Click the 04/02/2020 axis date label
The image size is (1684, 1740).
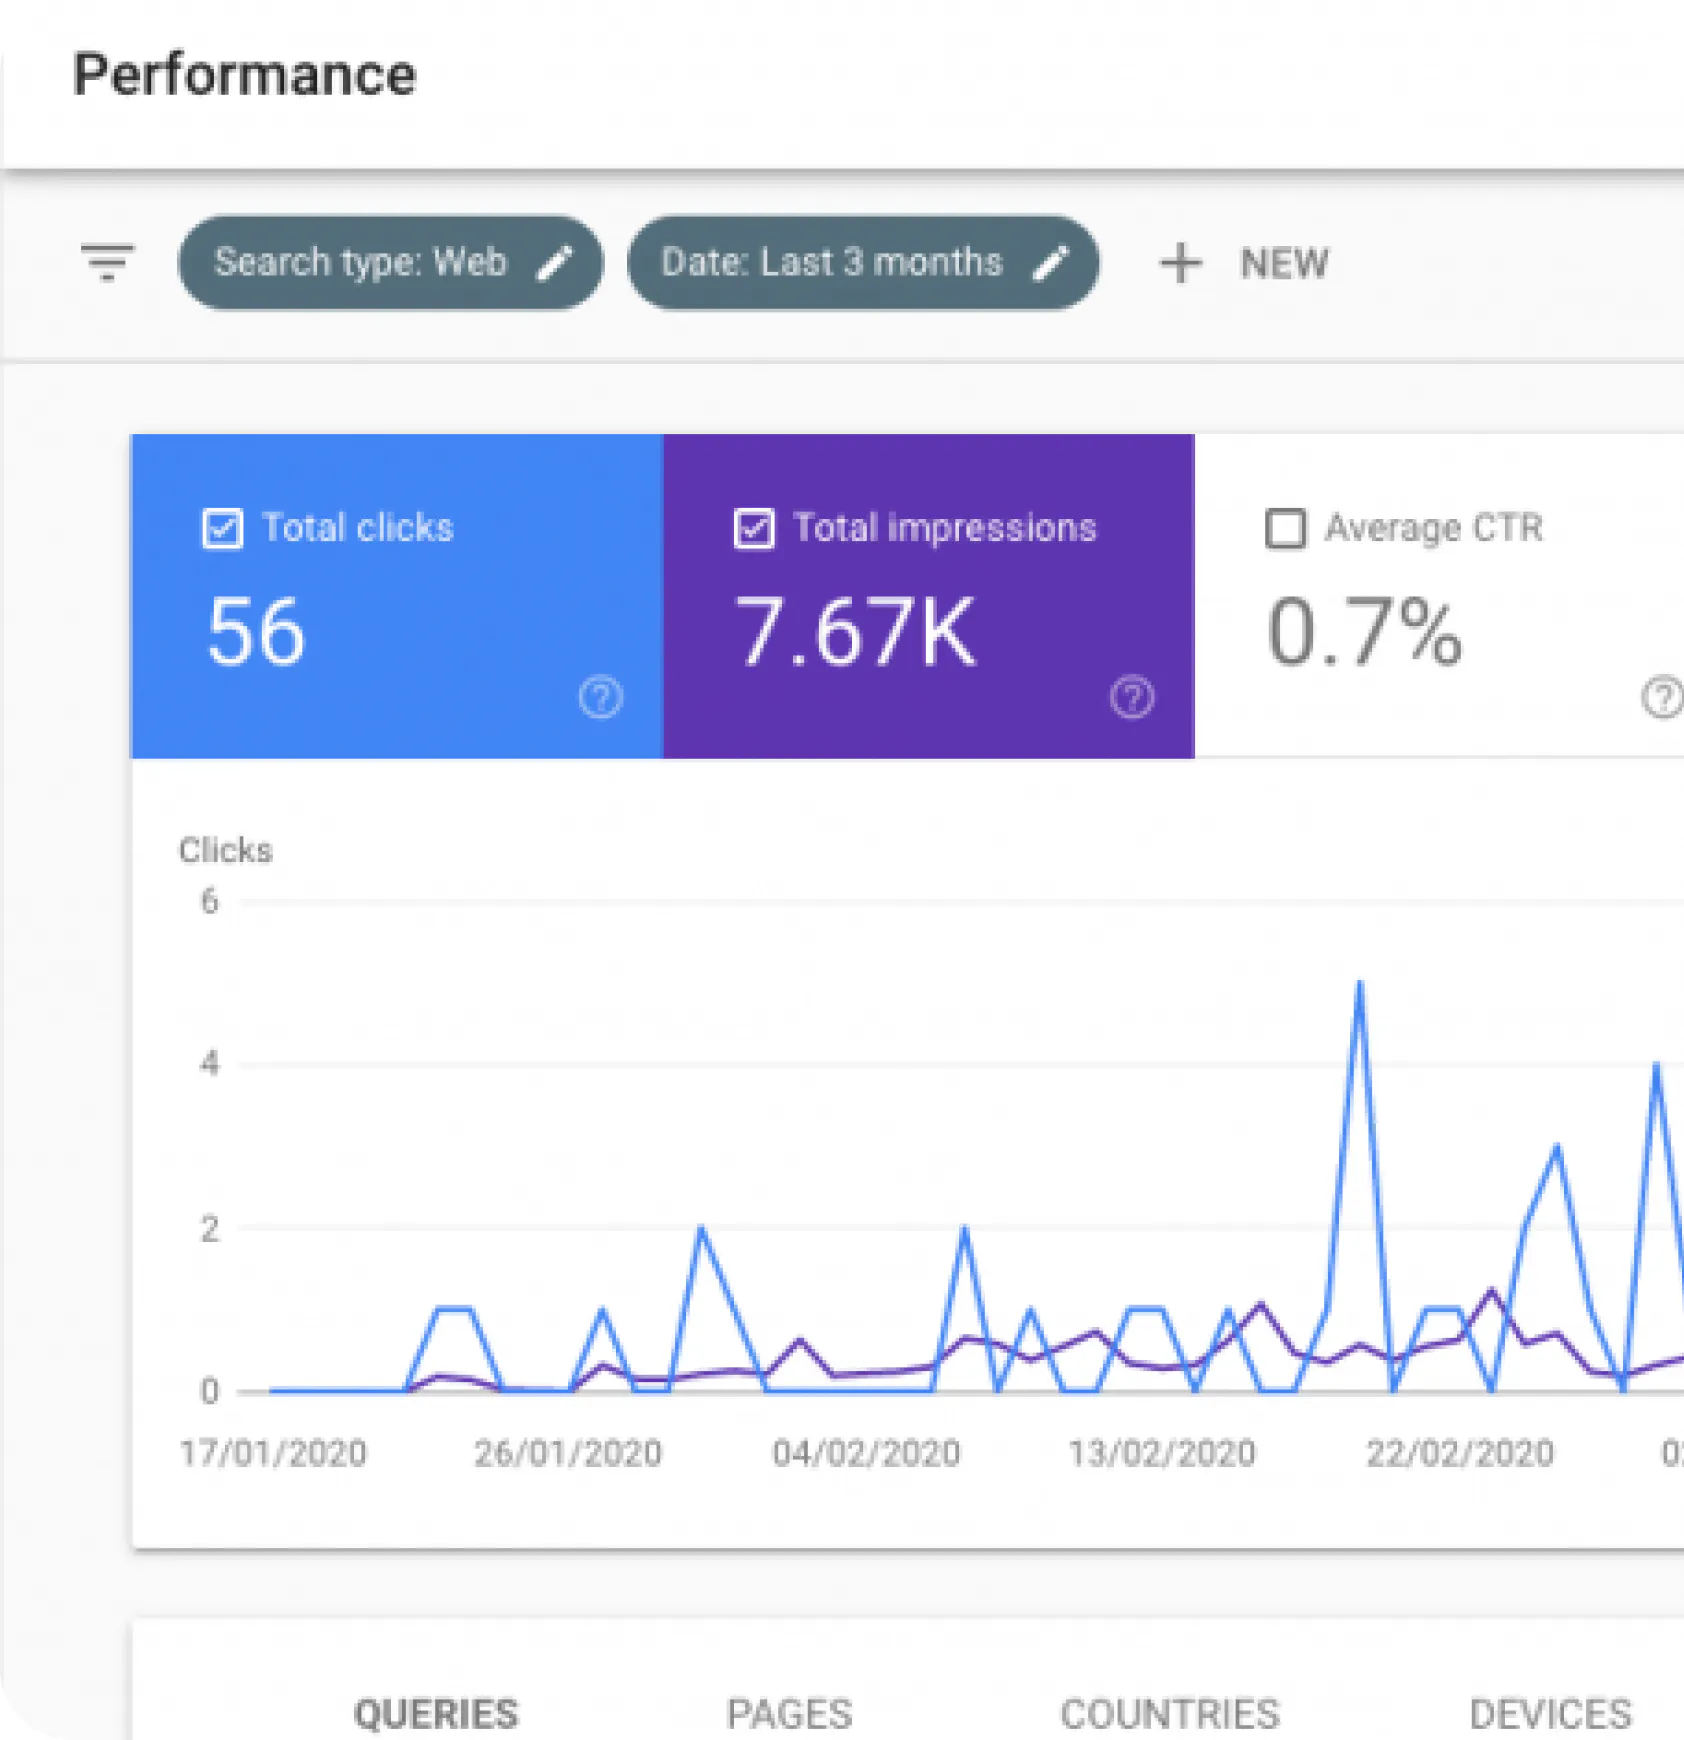(866, 1453)
